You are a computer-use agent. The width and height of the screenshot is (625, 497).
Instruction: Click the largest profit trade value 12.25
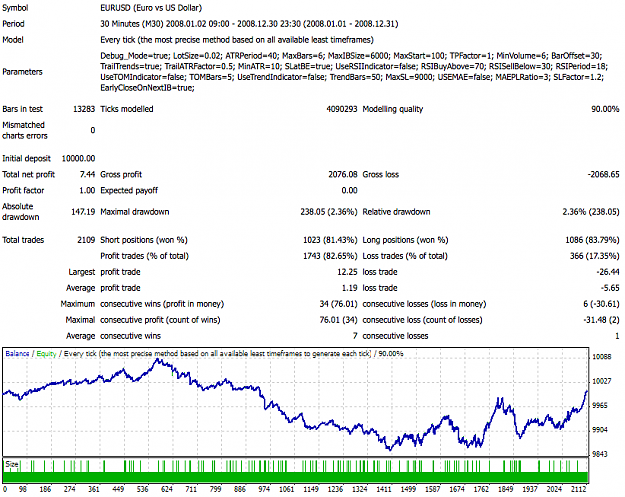click(x=347, y=272)
